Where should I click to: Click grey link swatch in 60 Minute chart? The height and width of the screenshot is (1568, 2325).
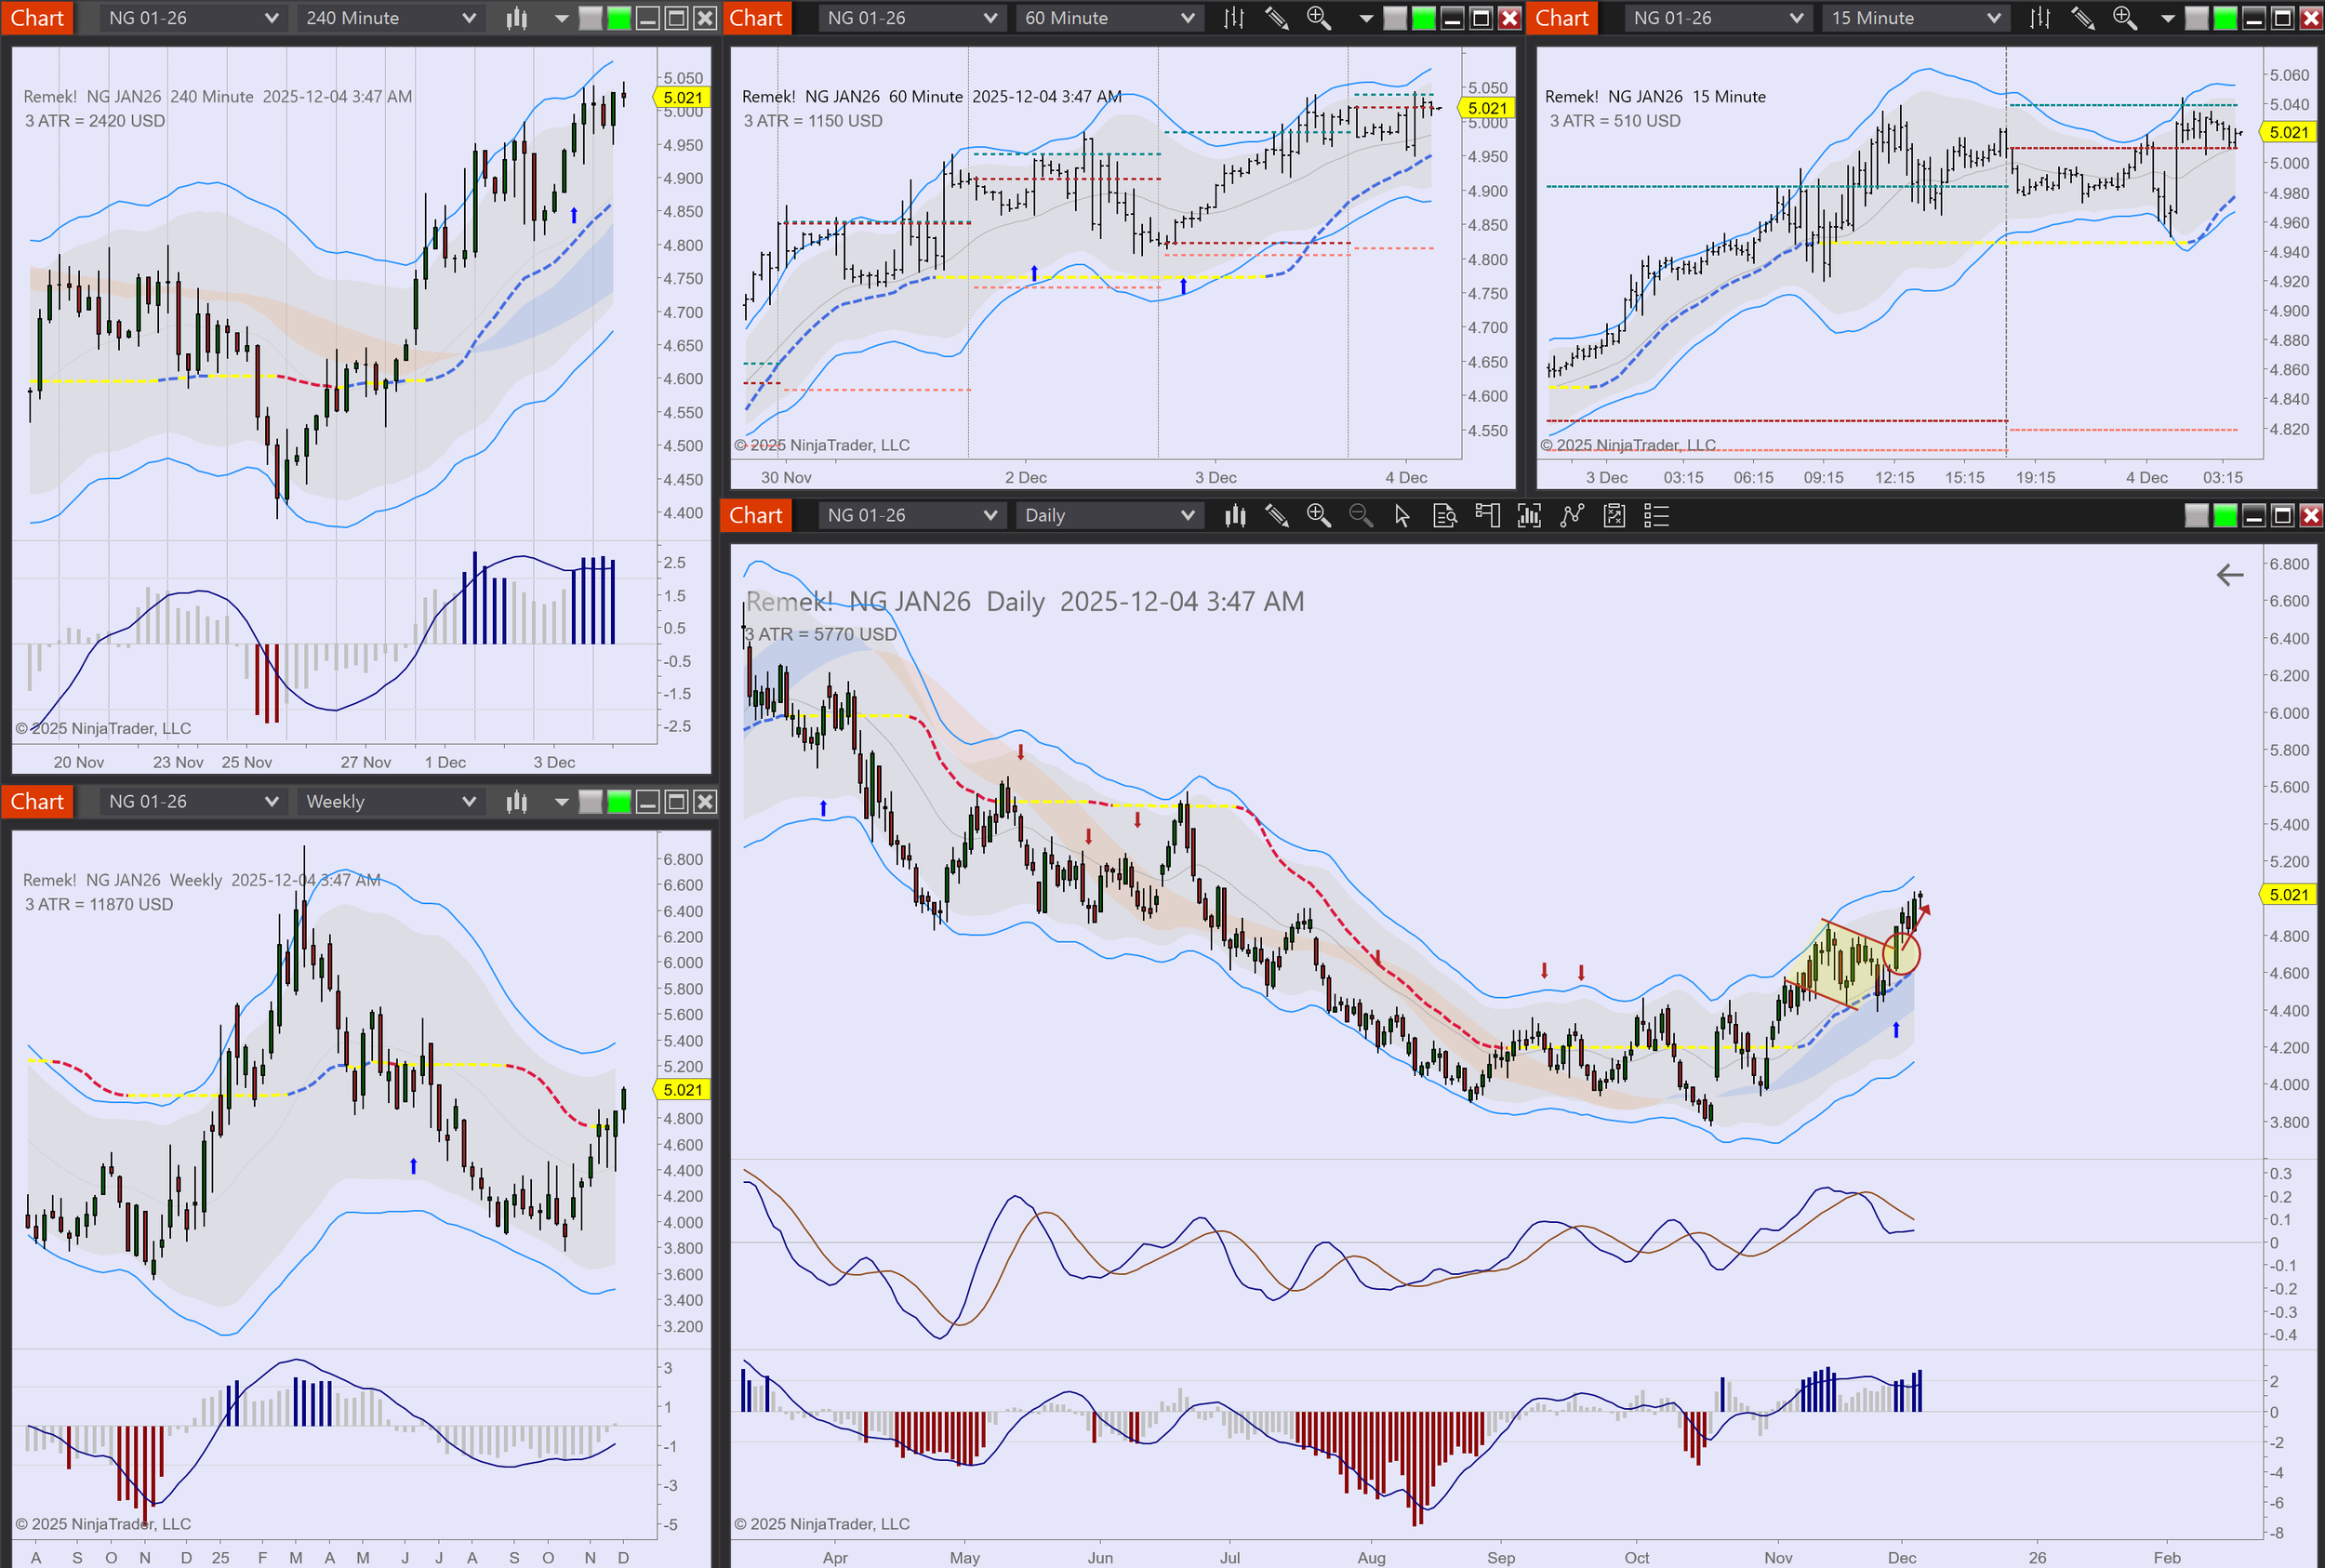click(1395, 18)
